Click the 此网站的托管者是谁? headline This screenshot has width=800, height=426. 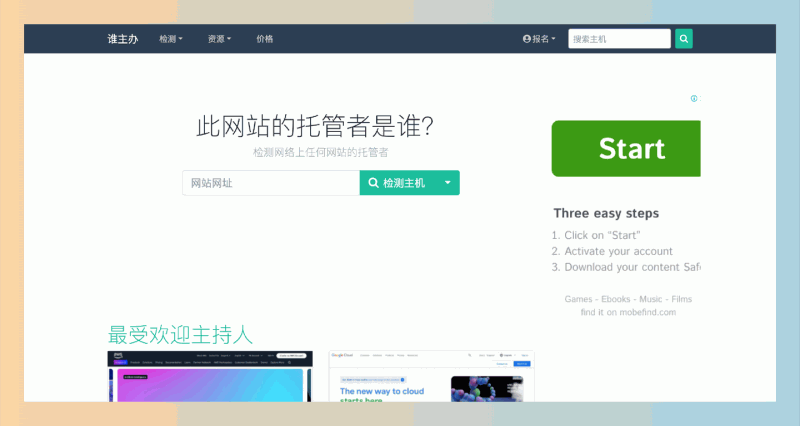point(315,126)
